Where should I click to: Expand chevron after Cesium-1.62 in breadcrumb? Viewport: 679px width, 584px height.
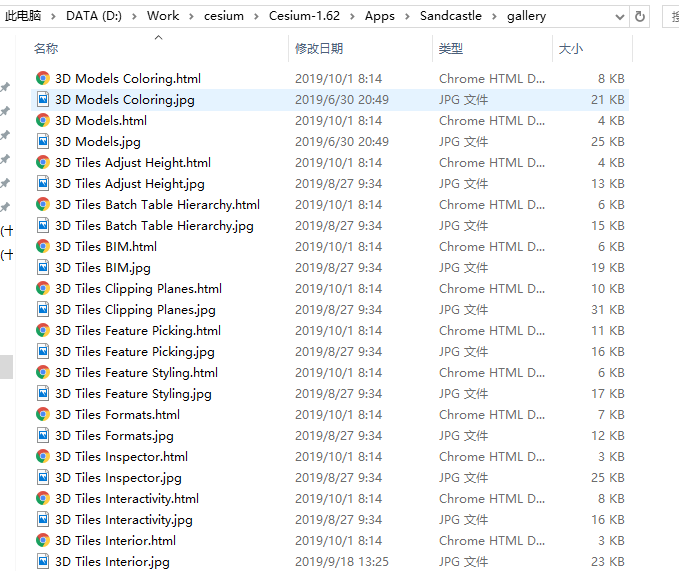352,16
